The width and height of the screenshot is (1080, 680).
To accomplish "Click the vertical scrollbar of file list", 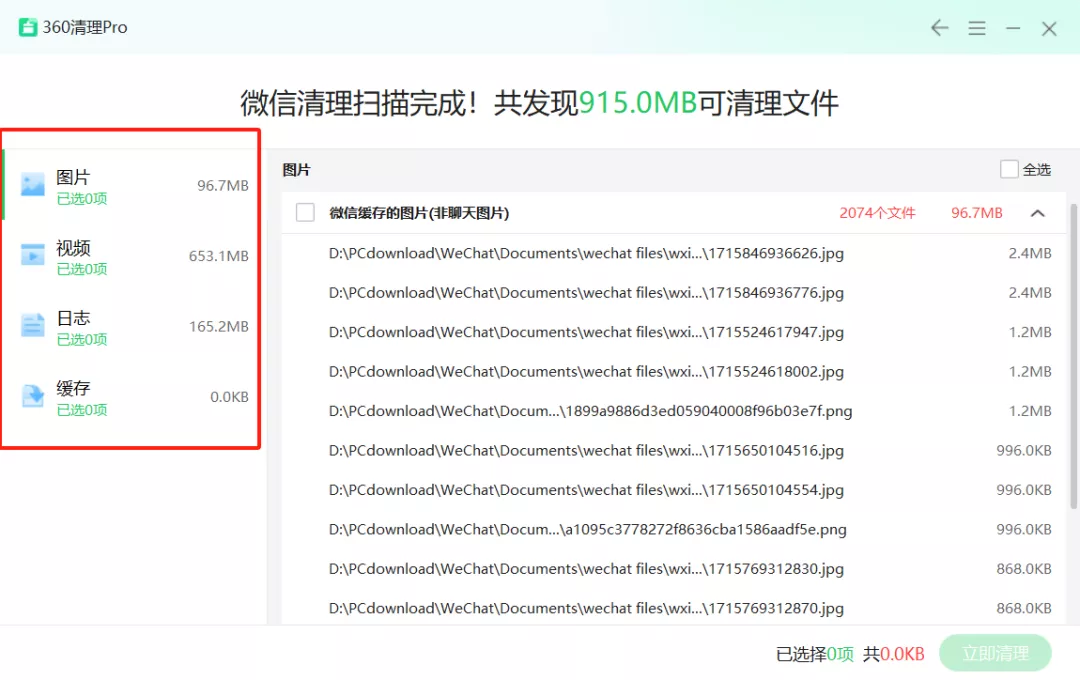I will (1073, 356).
